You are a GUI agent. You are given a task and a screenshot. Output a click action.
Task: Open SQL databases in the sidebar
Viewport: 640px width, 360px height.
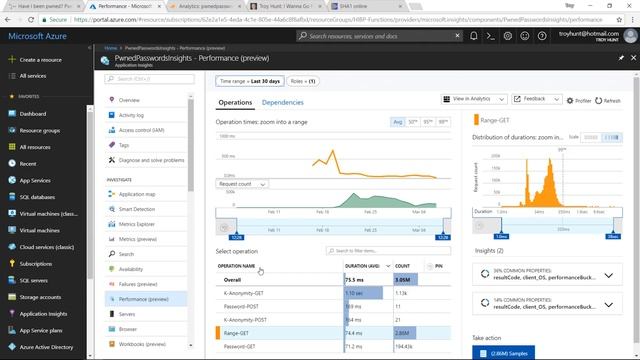tap(37, 197)
